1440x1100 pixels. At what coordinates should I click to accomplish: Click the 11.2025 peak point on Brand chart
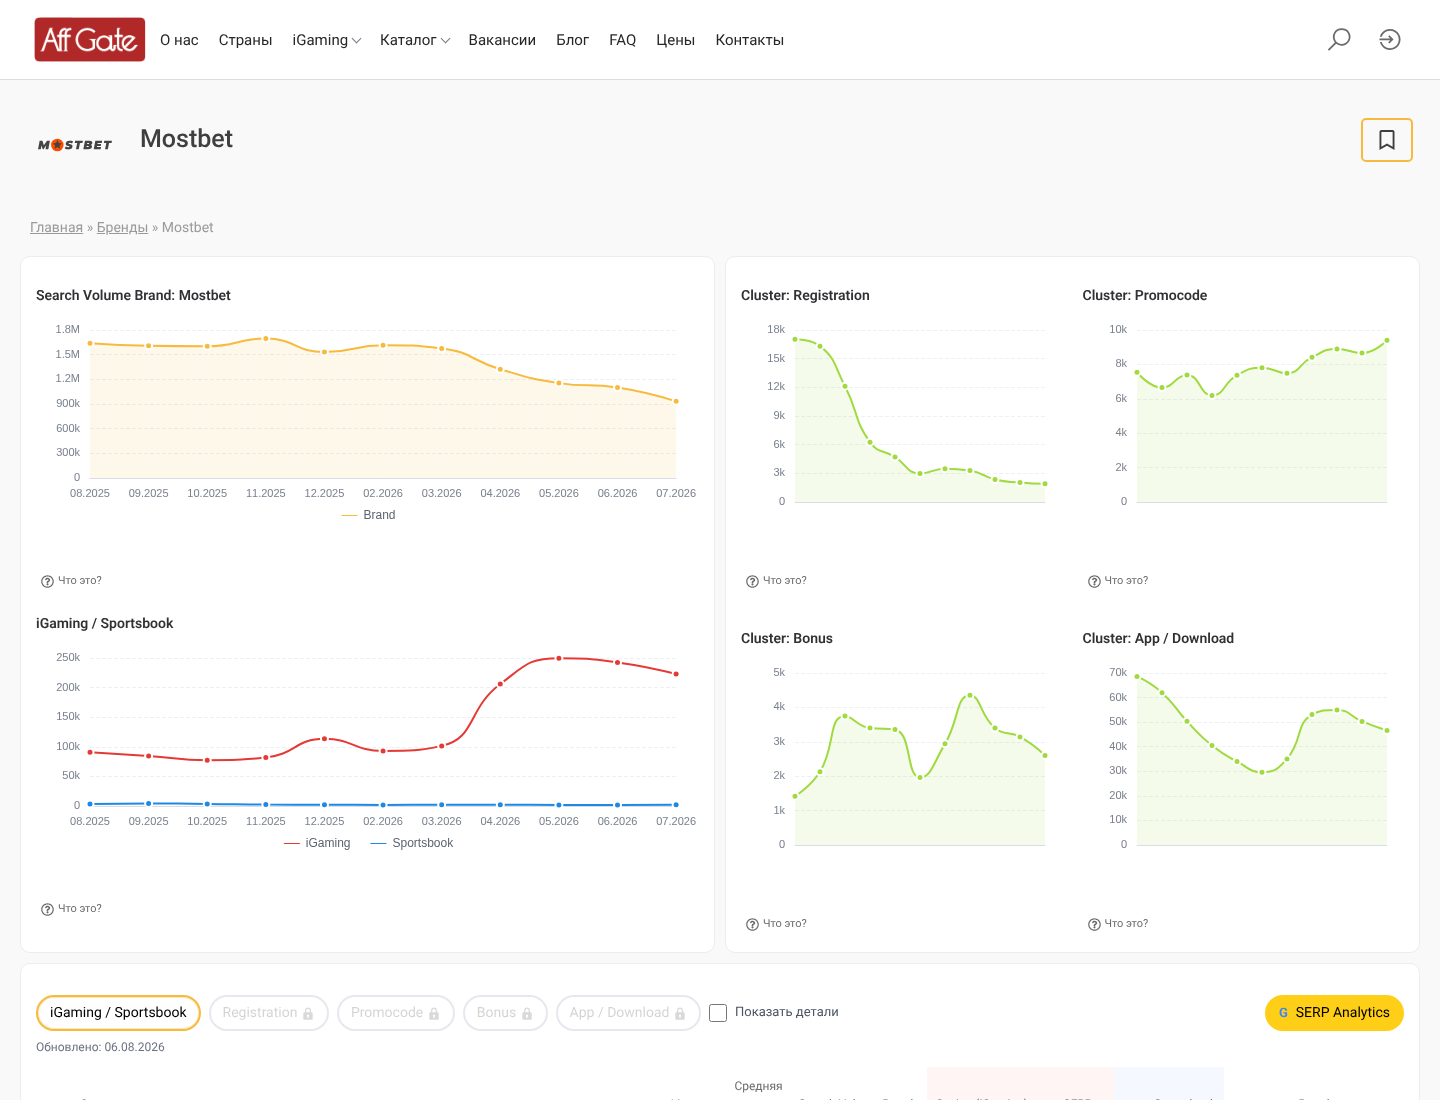(266, 339)
